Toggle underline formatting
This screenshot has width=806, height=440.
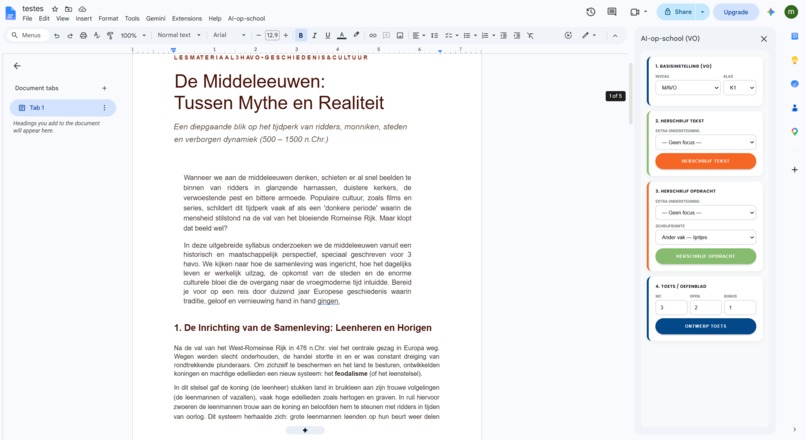(327, 35)
